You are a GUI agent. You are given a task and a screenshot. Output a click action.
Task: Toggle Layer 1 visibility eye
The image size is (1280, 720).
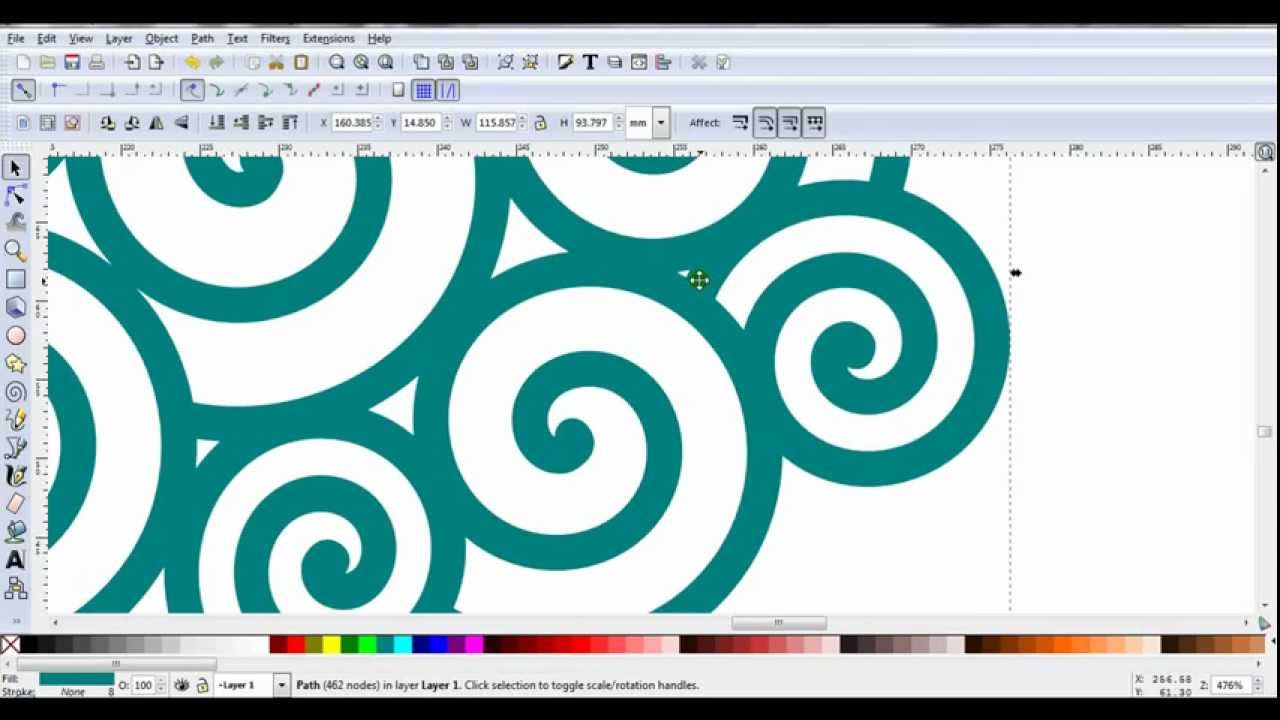pos(182,685)
